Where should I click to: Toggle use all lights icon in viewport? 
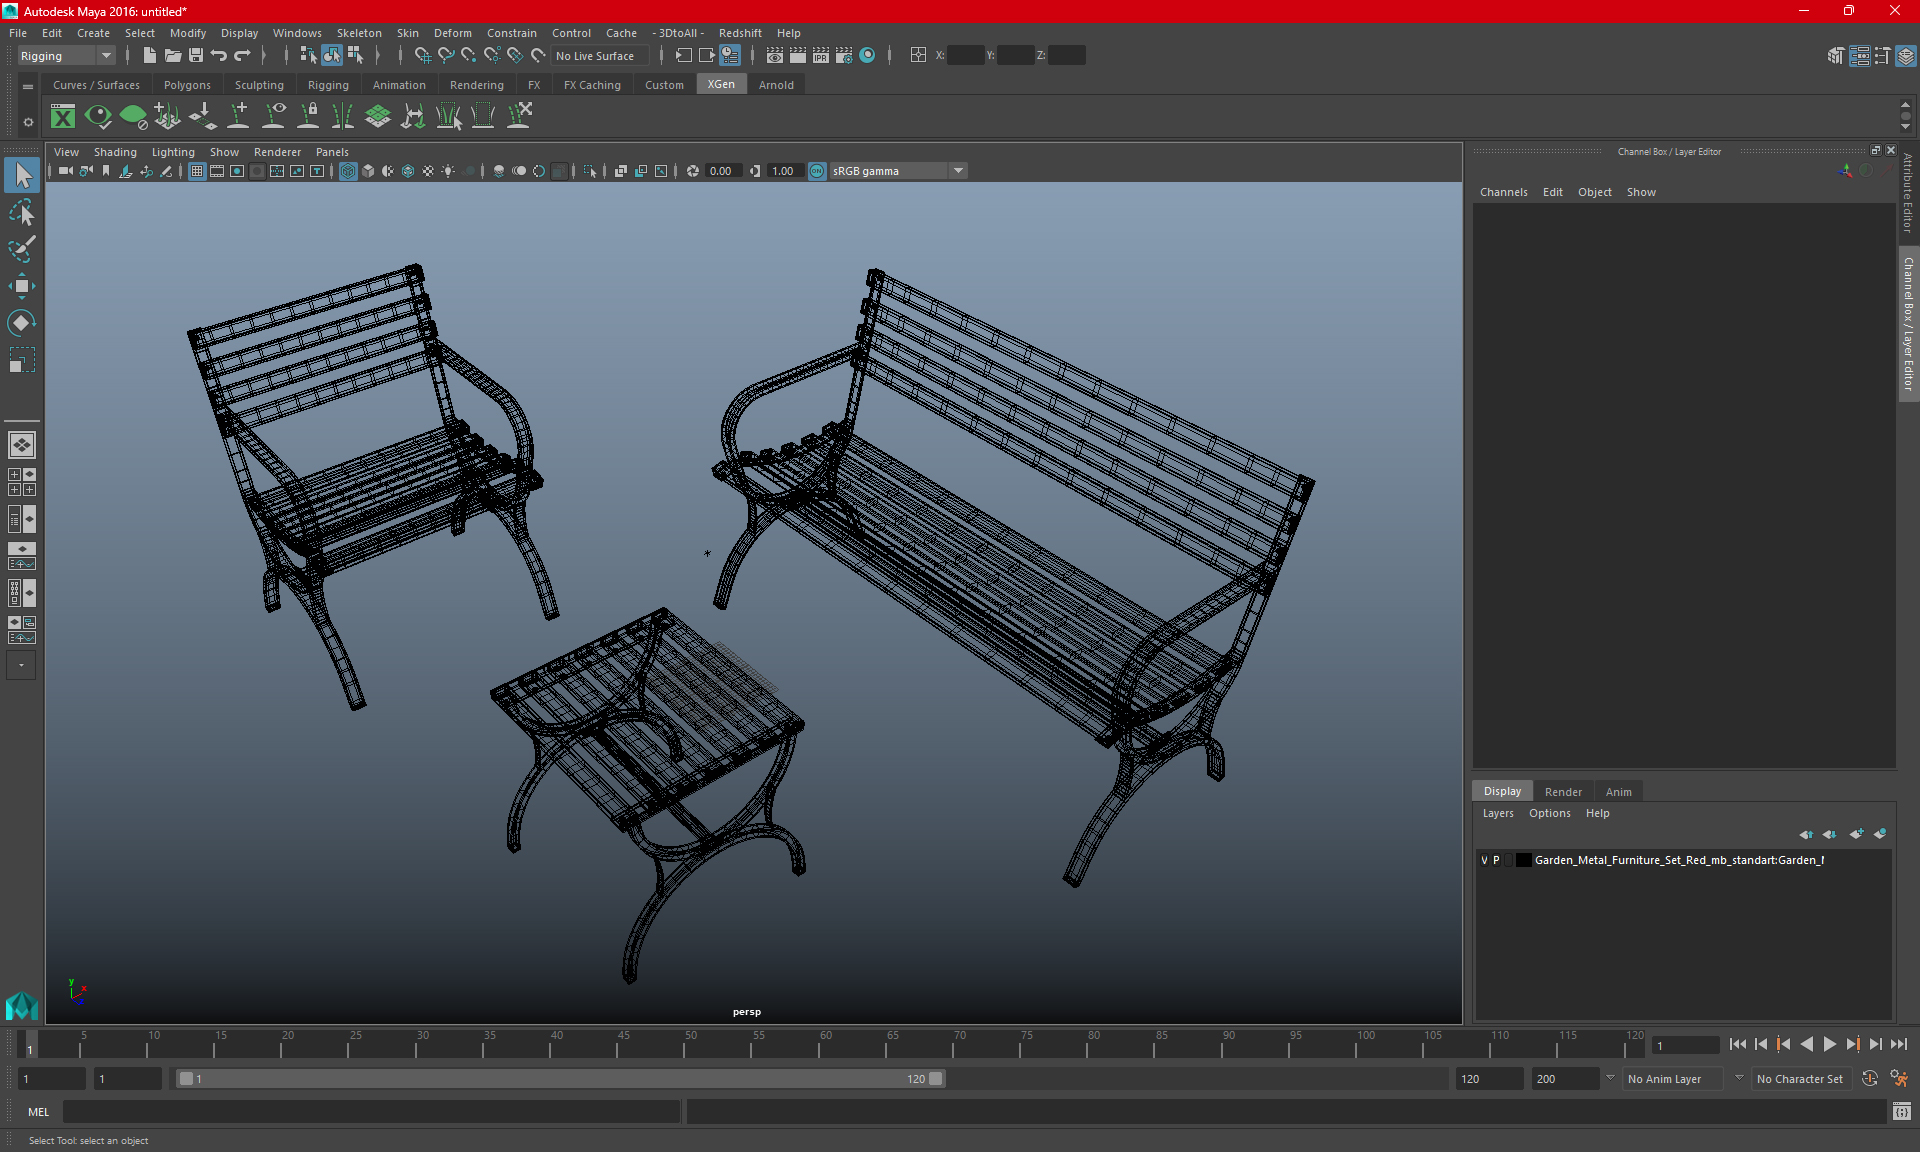[448, 171]
